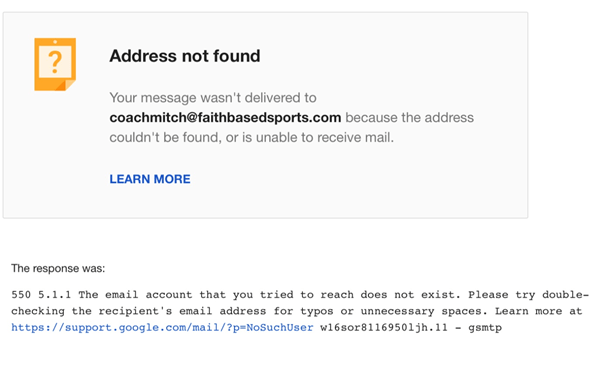Select the coachmitch@faithbasedsports.com address
Viewport: 602px width, 387px height.
225,117
